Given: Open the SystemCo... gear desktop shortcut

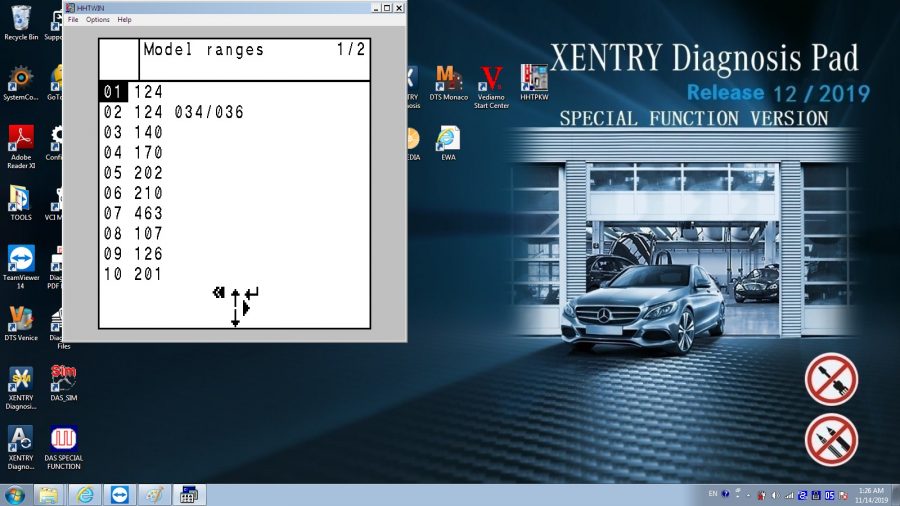Looking at the screenshot, I should 21,83.
